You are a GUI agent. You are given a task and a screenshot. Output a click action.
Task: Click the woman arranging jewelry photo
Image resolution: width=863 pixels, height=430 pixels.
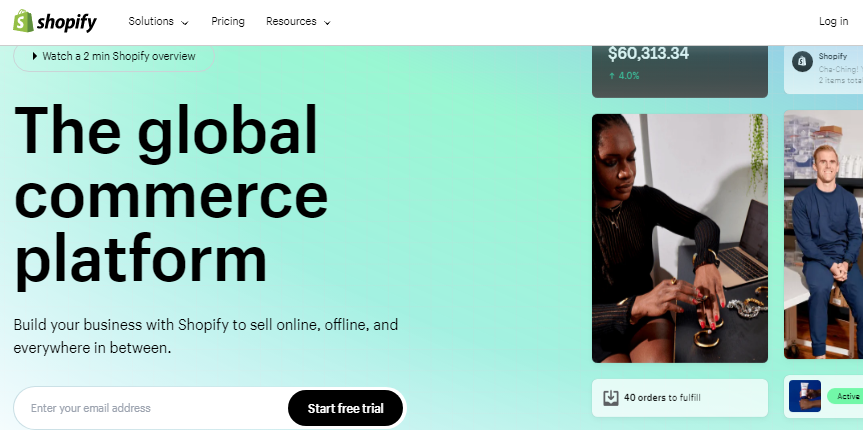(x=680, y=238)
